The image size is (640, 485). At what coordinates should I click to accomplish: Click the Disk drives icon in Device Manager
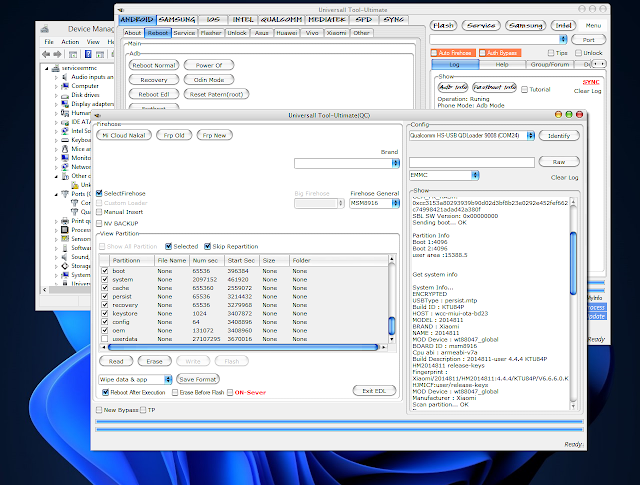pyautogui.click(x=64, y=95)
